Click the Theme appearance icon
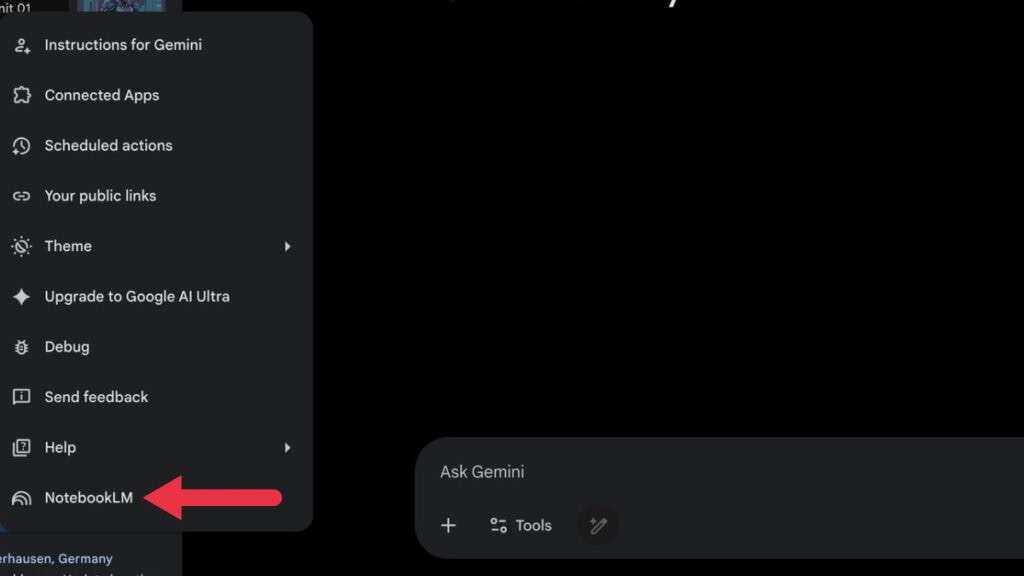The image size is (1024, 576). (21, 246)
